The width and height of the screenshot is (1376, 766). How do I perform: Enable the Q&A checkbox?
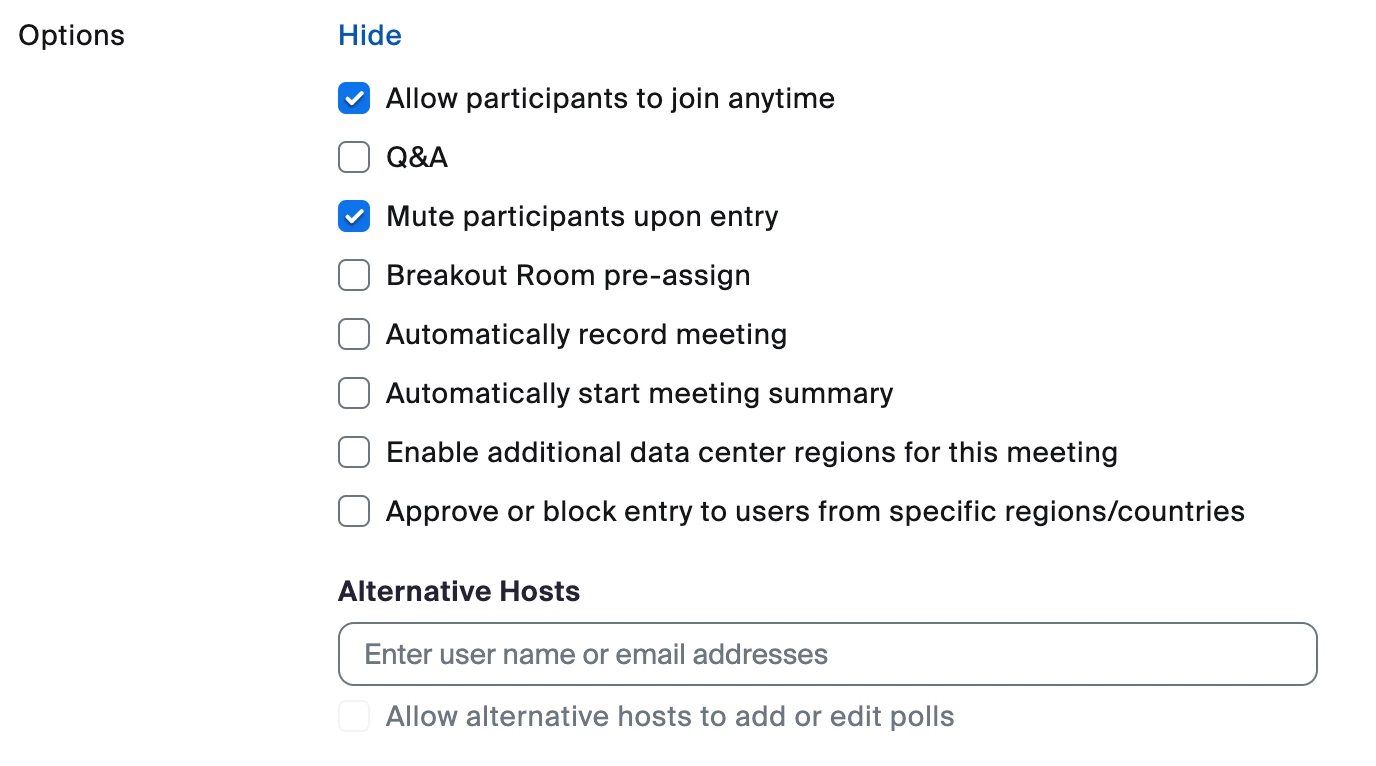354,158
